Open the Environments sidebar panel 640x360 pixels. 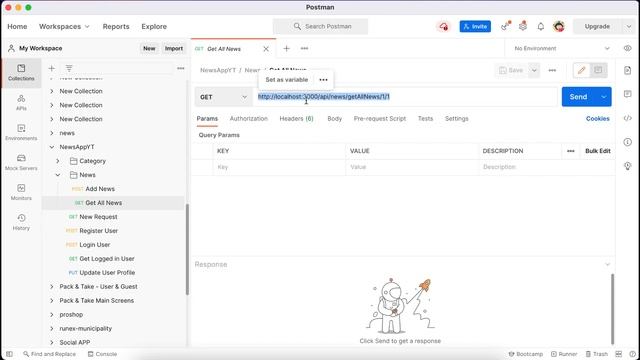[x=21, y=132]
